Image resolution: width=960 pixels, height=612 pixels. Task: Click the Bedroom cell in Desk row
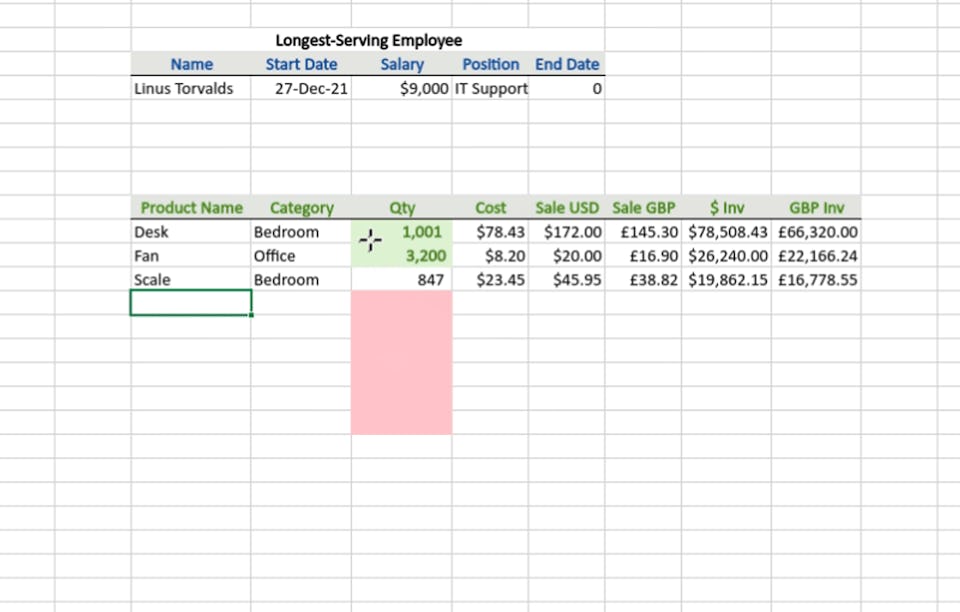coord(301,232)
